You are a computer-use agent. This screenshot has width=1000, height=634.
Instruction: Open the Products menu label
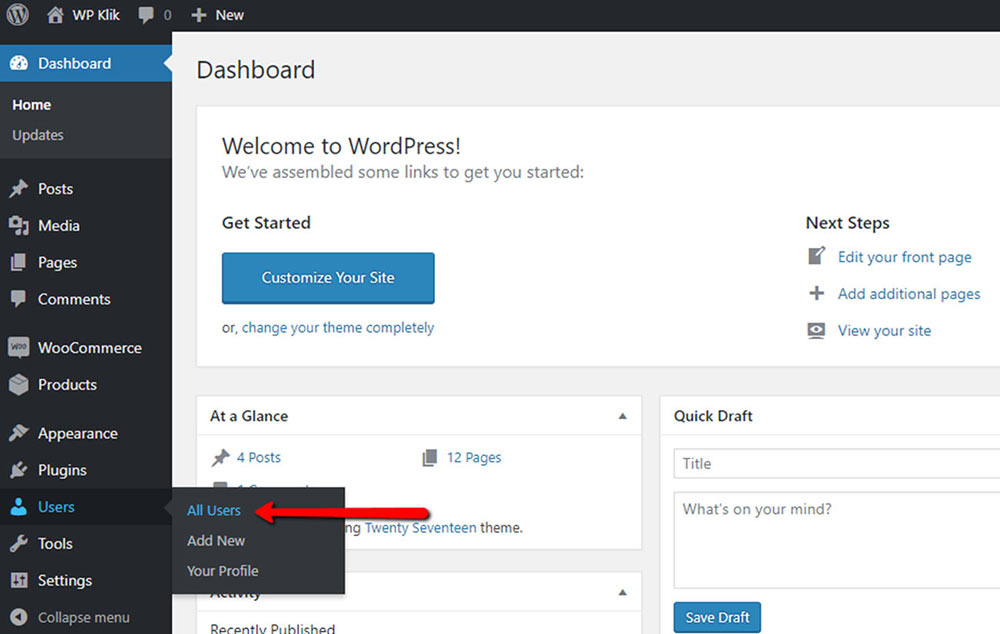[x=68, y=385]
